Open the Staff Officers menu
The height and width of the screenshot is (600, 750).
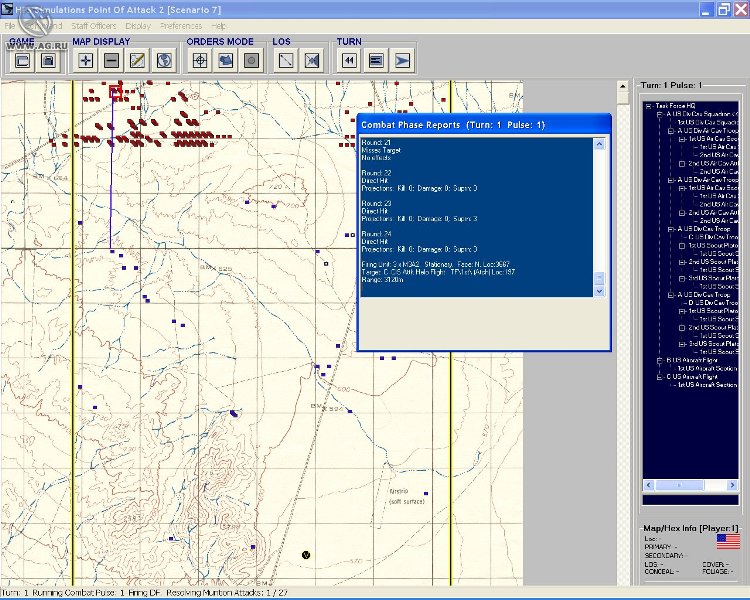click(x=93, y=25)
